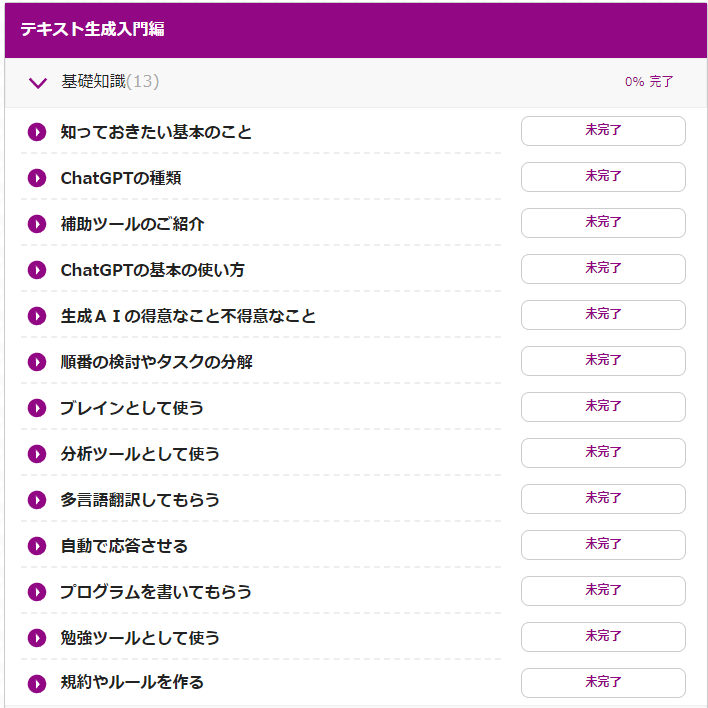Click play icon beside 多言語翻訳してもらう
The width and height of the screenshot is (708, 708).
tap(37, 500)
